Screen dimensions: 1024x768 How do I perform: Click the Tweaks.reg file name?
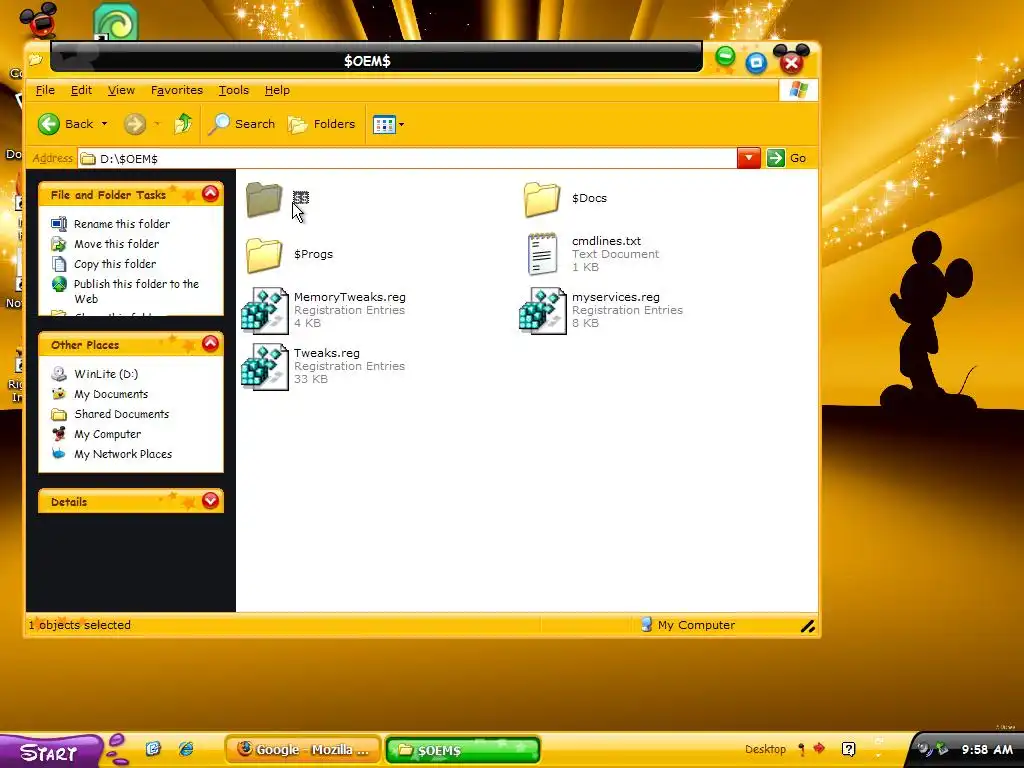(x=327, y=353)
